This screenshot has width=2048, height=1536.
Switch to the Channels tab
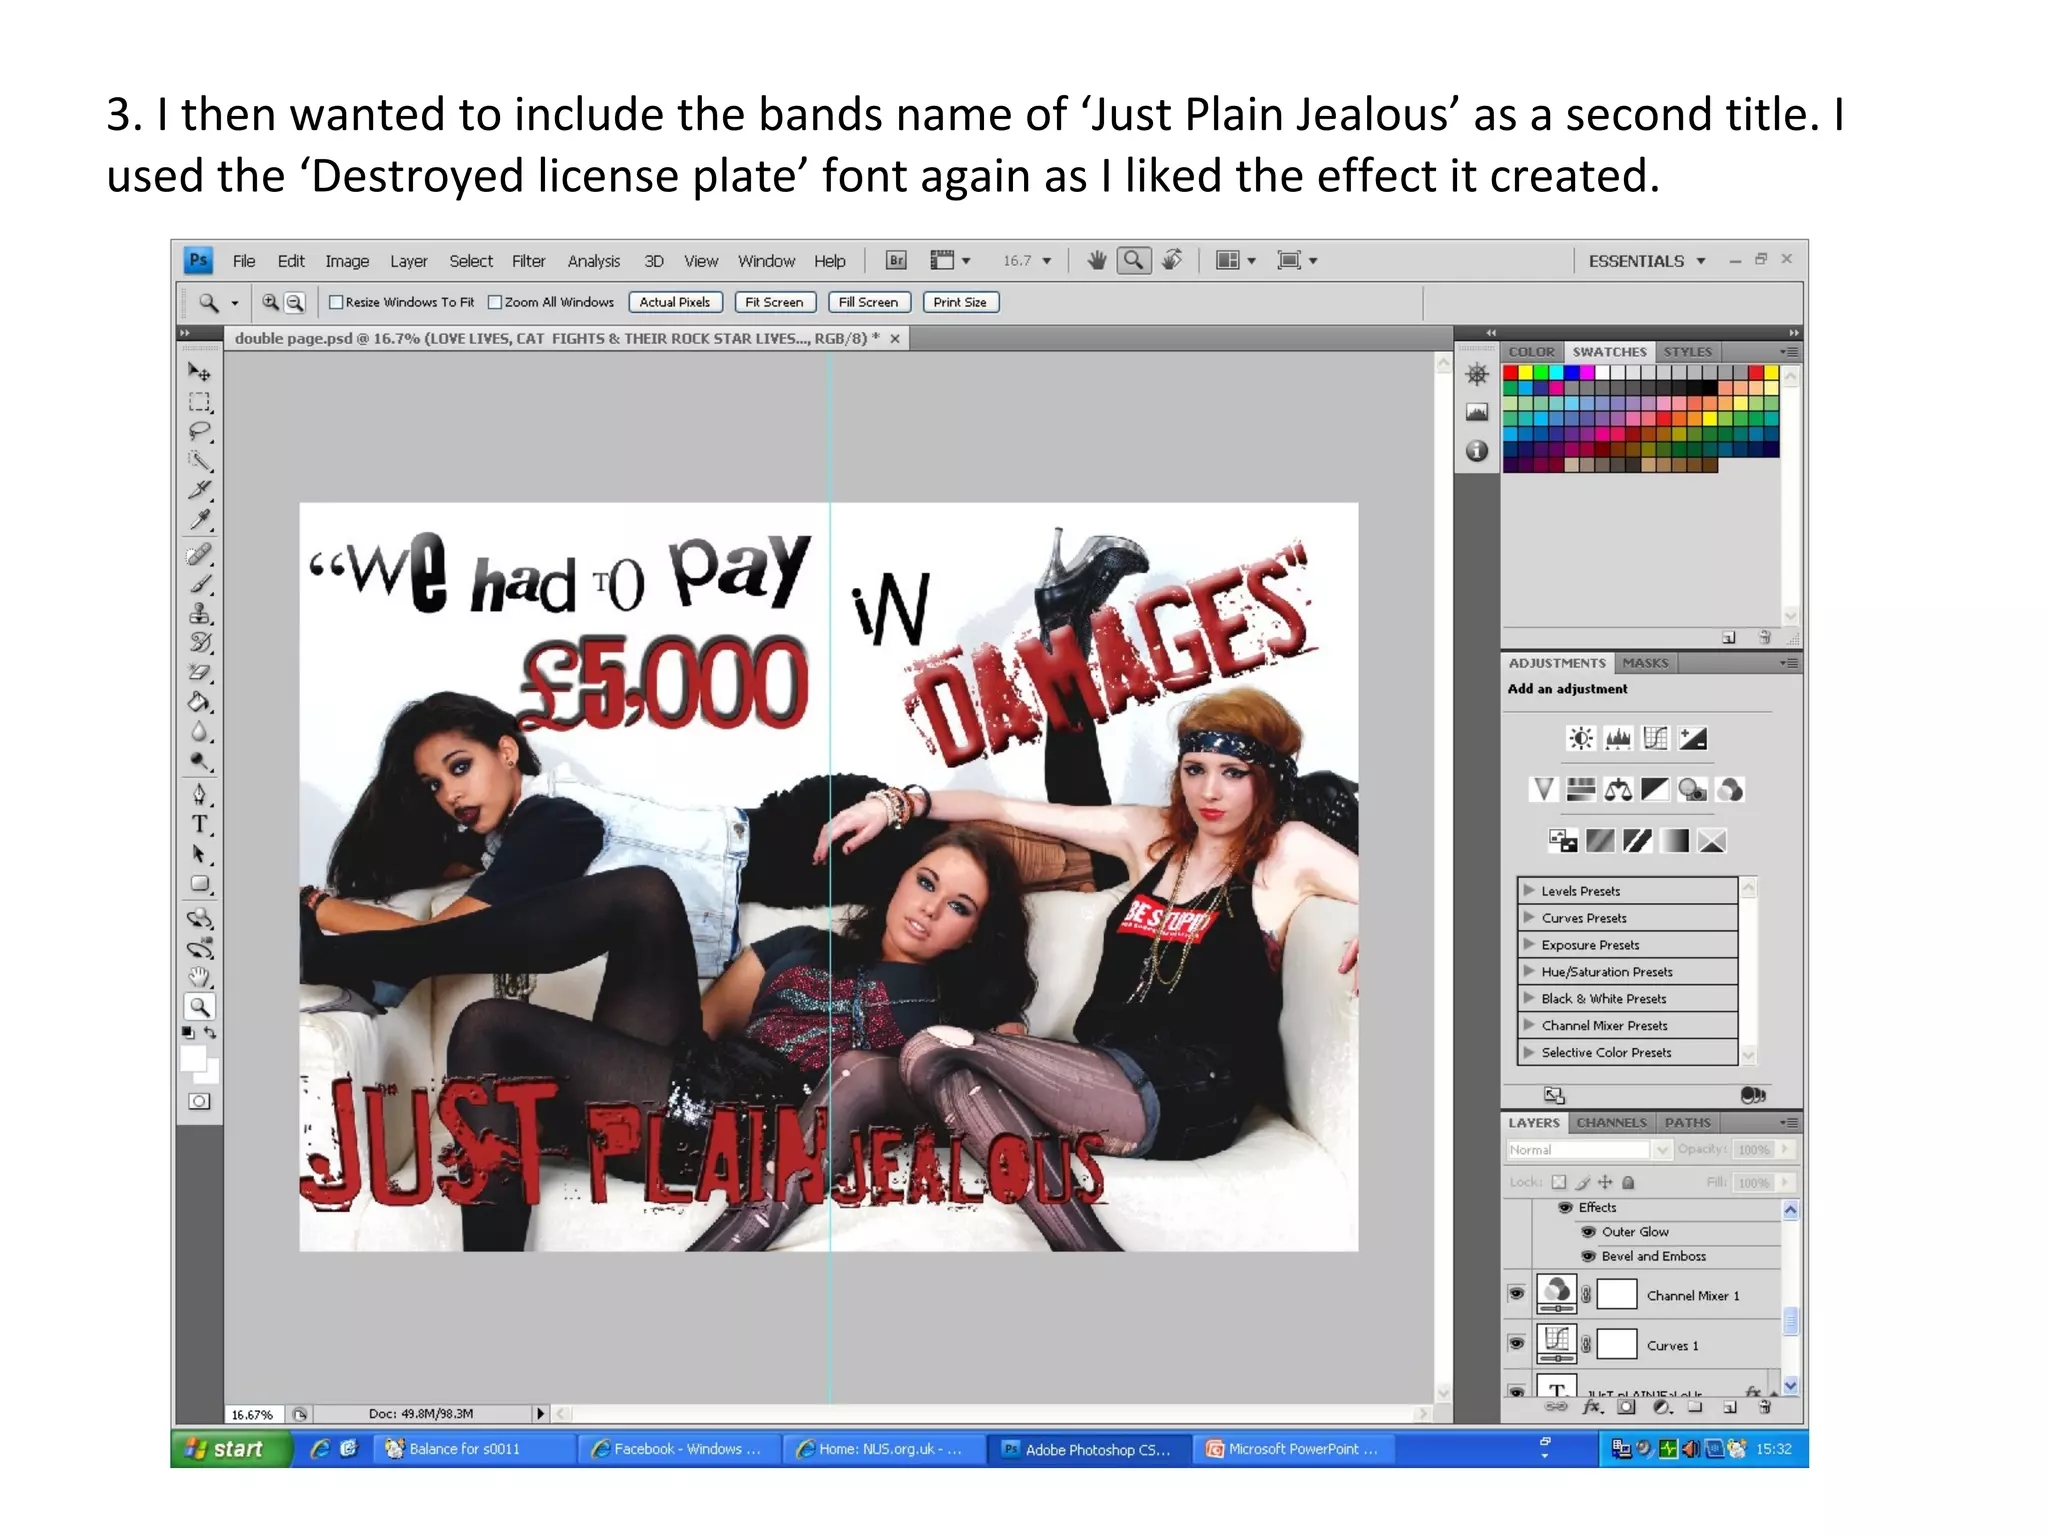click(1611, 1123)
